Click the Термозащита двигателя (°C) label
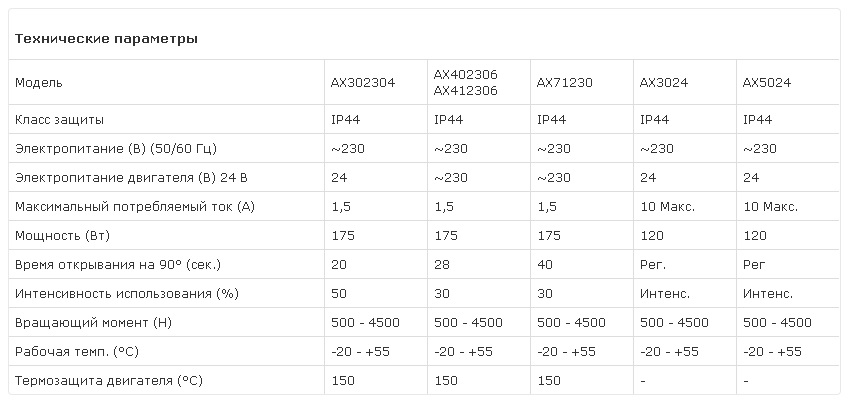849x403 pixels. point(109,381)
